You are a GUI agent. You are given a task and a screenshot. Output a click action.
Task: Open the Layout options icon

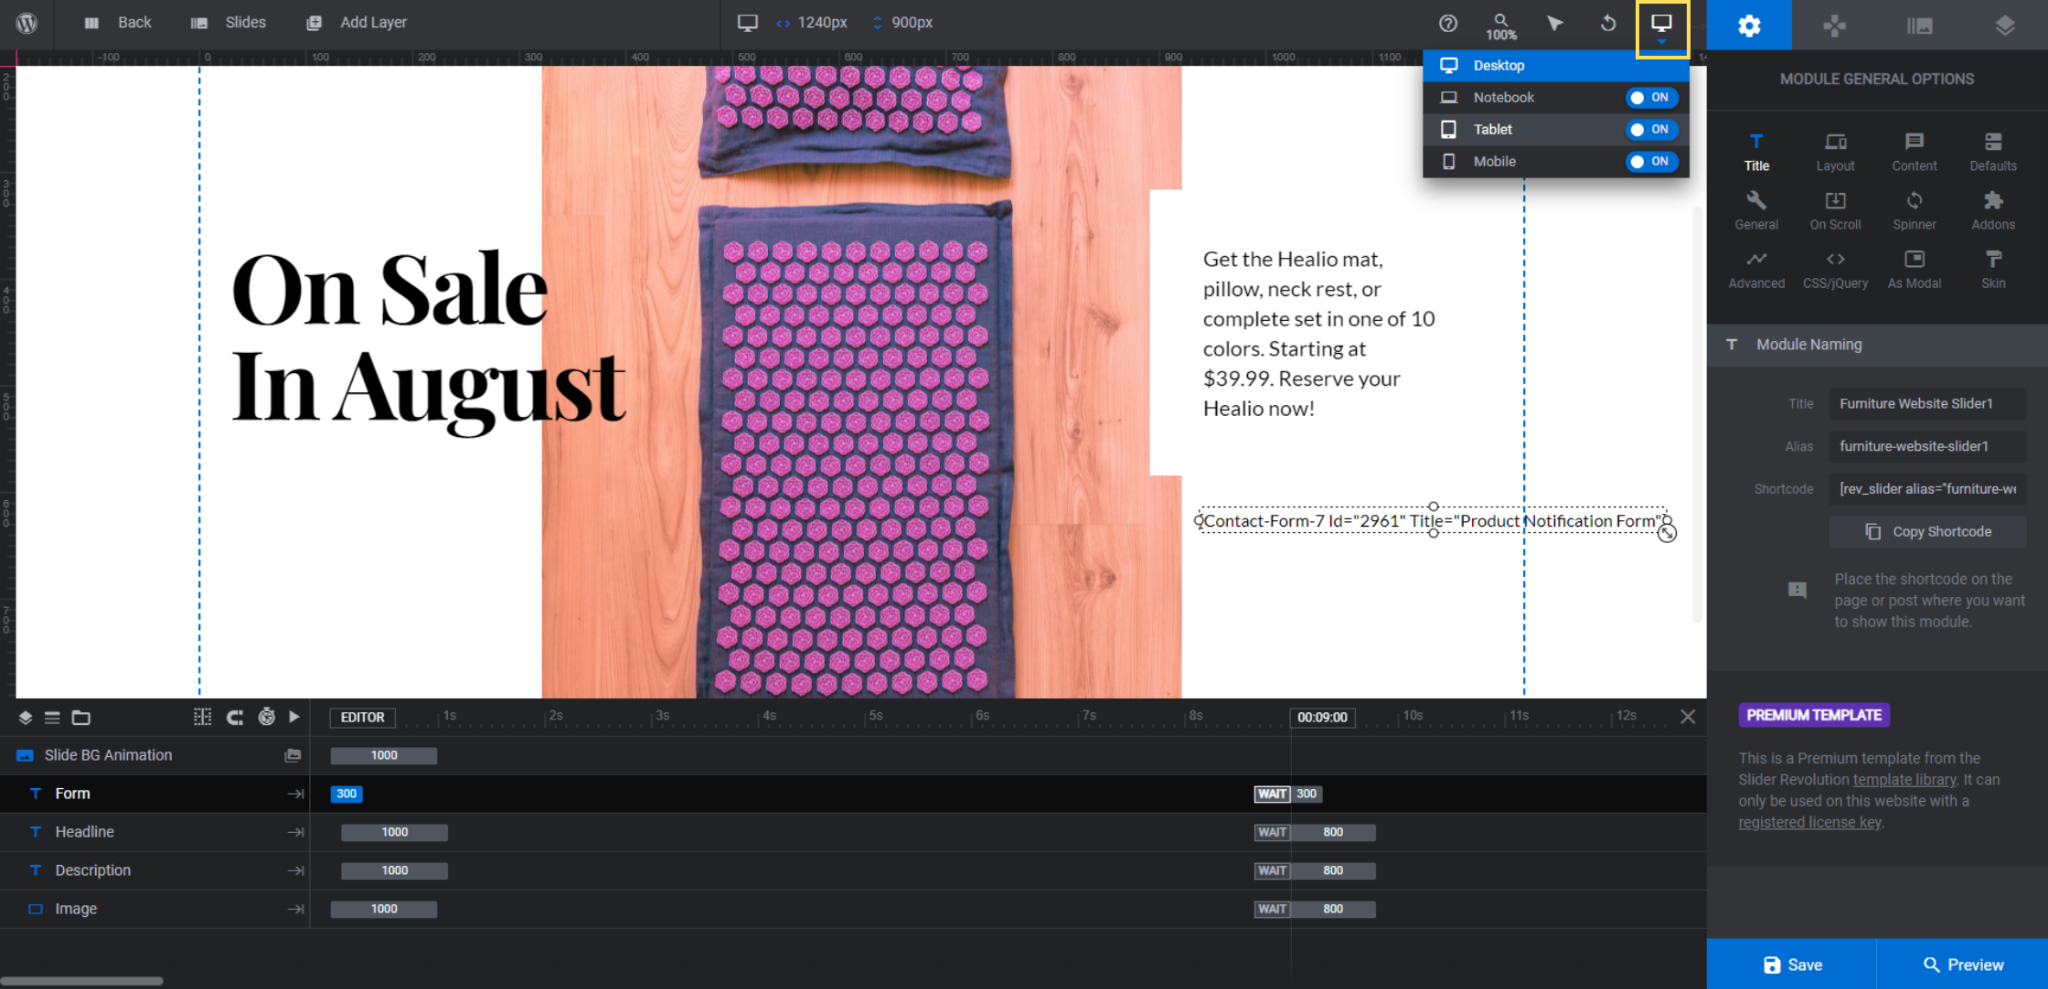coord(1836,152)
